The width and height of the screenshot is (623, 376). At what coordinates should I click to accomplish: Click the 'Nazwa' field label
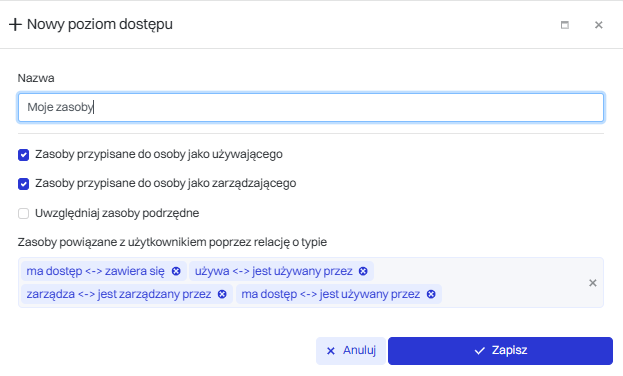36,78
